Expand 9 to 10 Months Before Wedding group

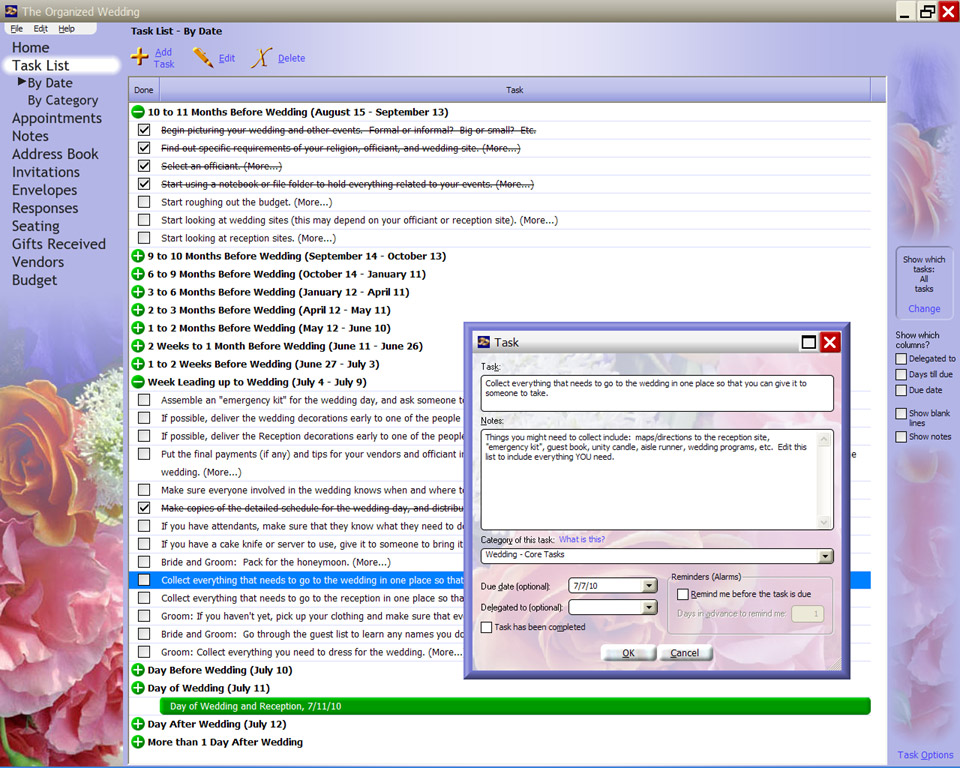point(138,256)
